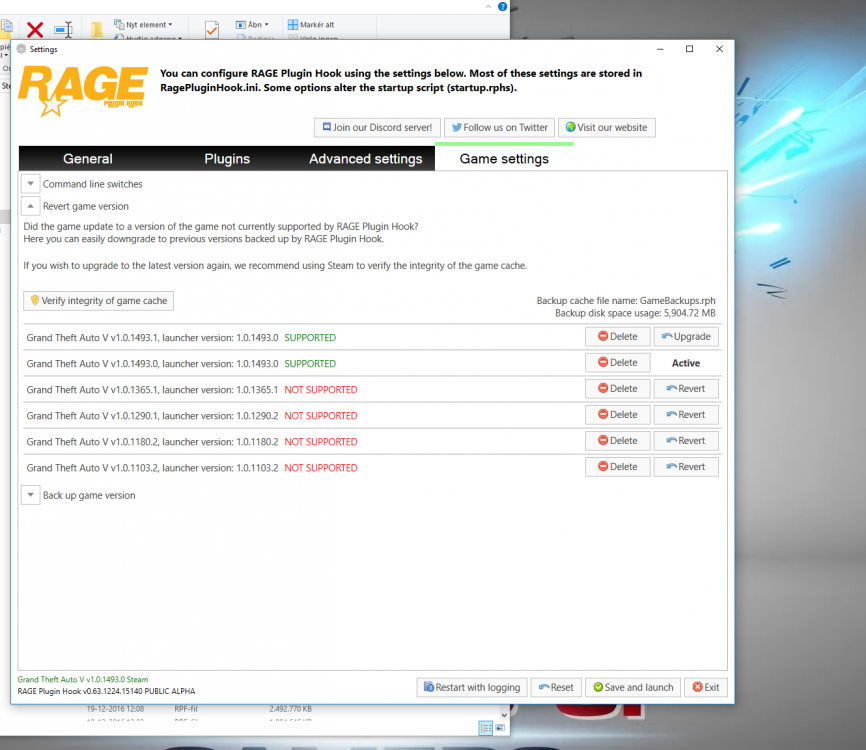This screenshot has width=866, height=750.
Task: Click red X delete icon in Explorer ribbon
Action: point(35,29)
